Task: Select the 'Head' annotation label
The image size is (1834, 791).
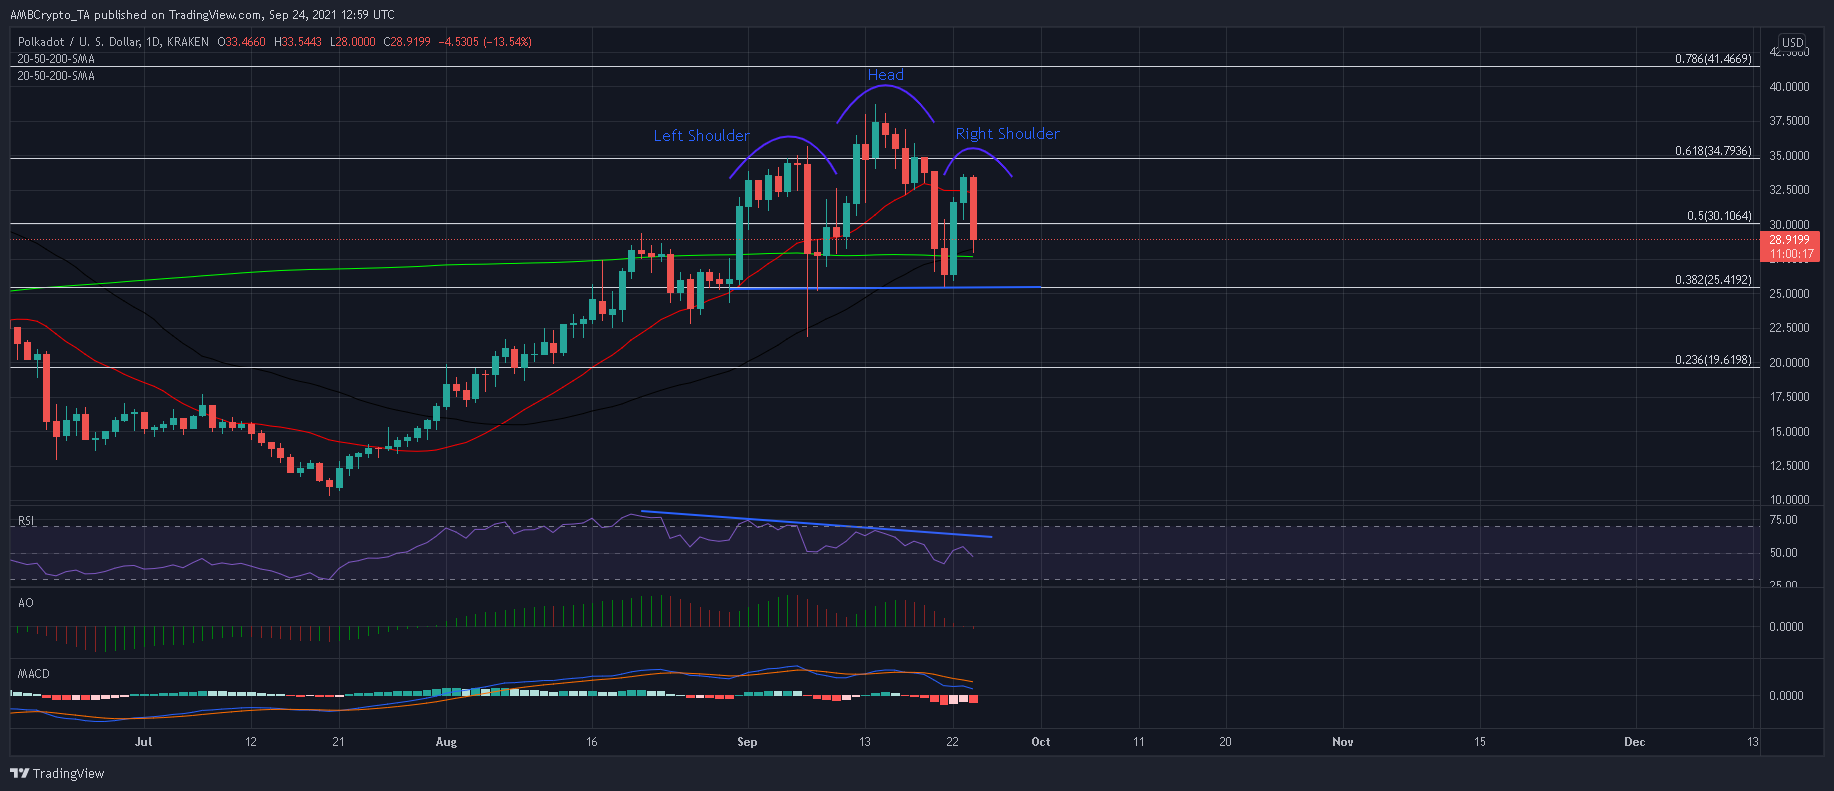Action: 886,75
